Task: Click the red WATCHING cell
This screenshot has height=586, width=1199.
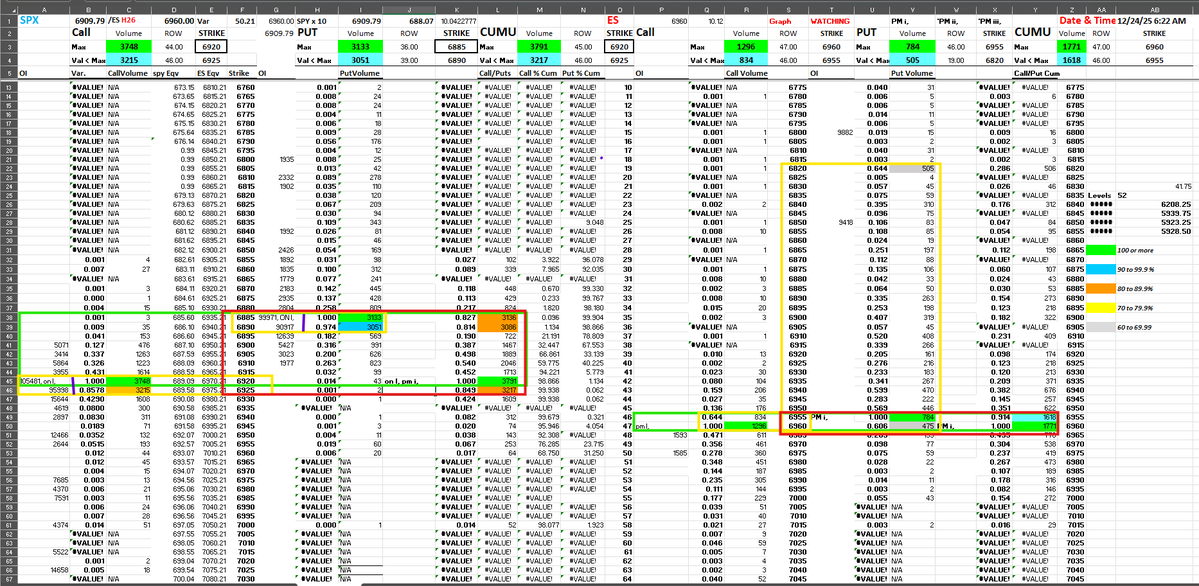Action: (830, 22)
